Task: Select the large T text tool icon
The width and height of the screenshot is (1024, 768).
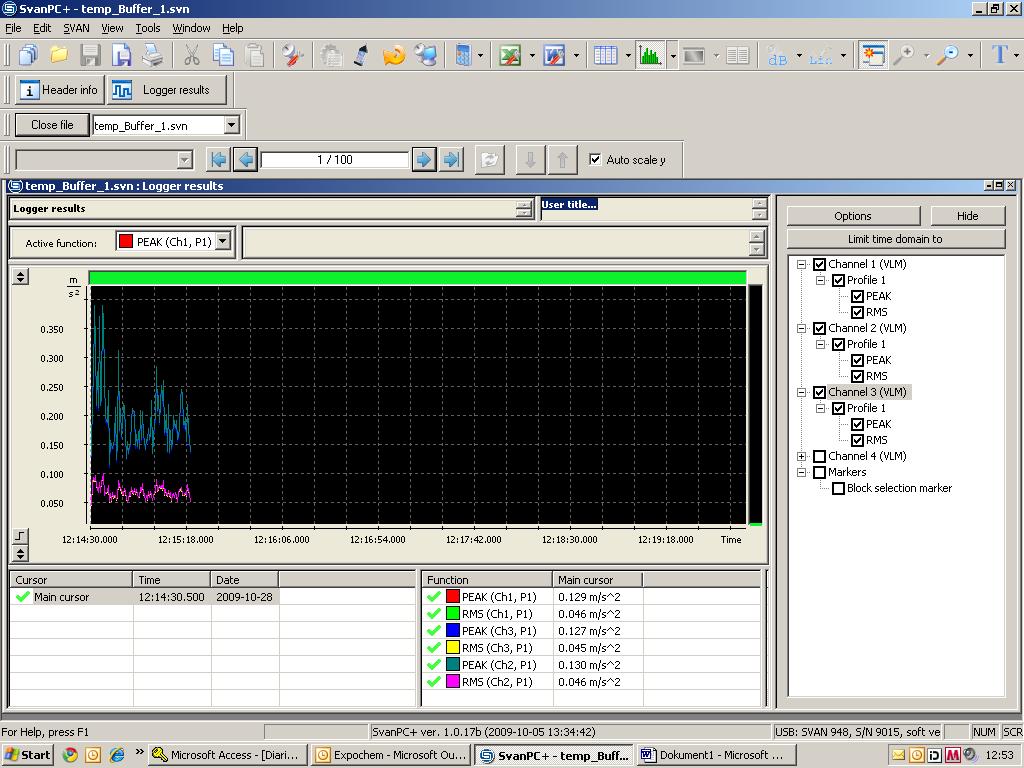Action: pyautogui.click(x=999, y=55)
